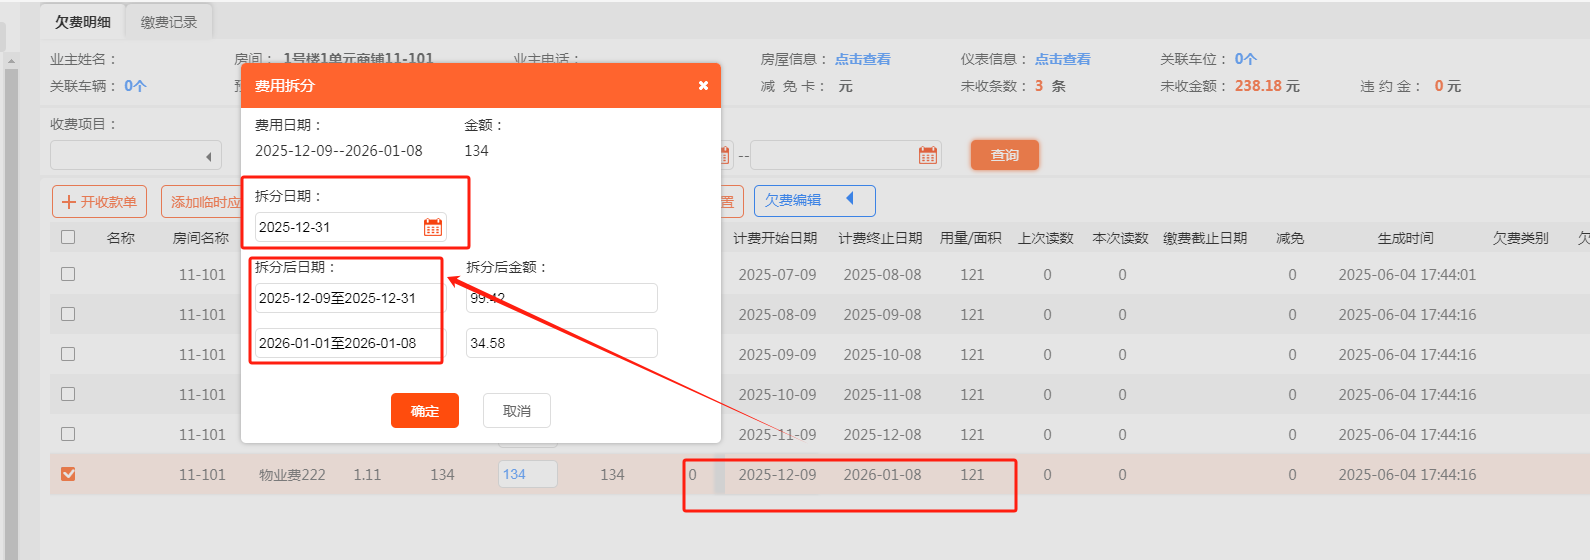
Task: Click the left scrollbar's up arrow
Action: point(11,61)
